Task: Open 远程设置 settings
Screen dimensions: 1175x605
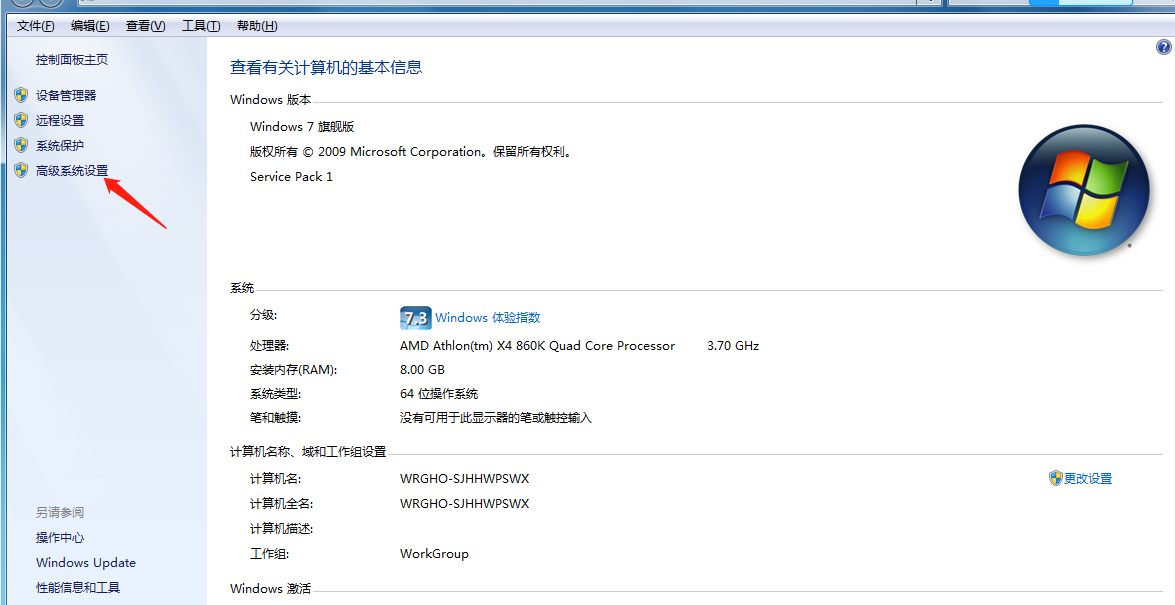Action: pyautogui.click(x=60, y=120)
